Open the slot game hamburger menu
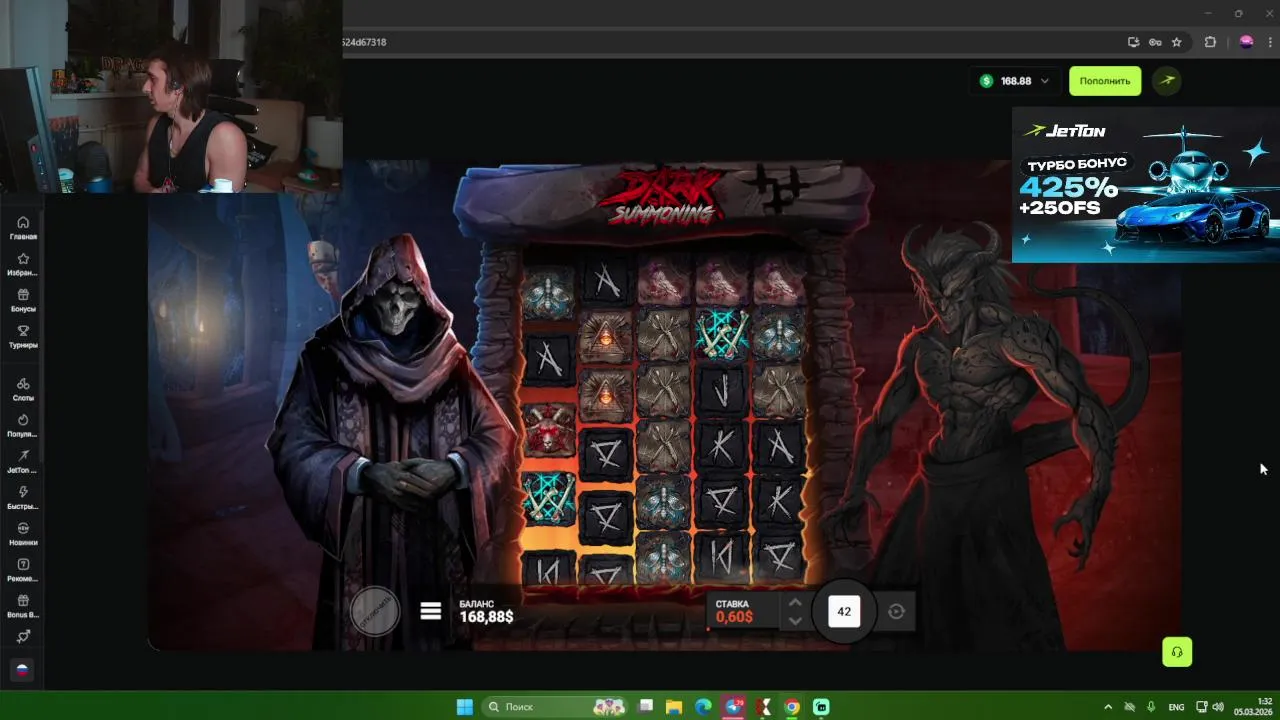1280x720 pixels. pos(431,611)
